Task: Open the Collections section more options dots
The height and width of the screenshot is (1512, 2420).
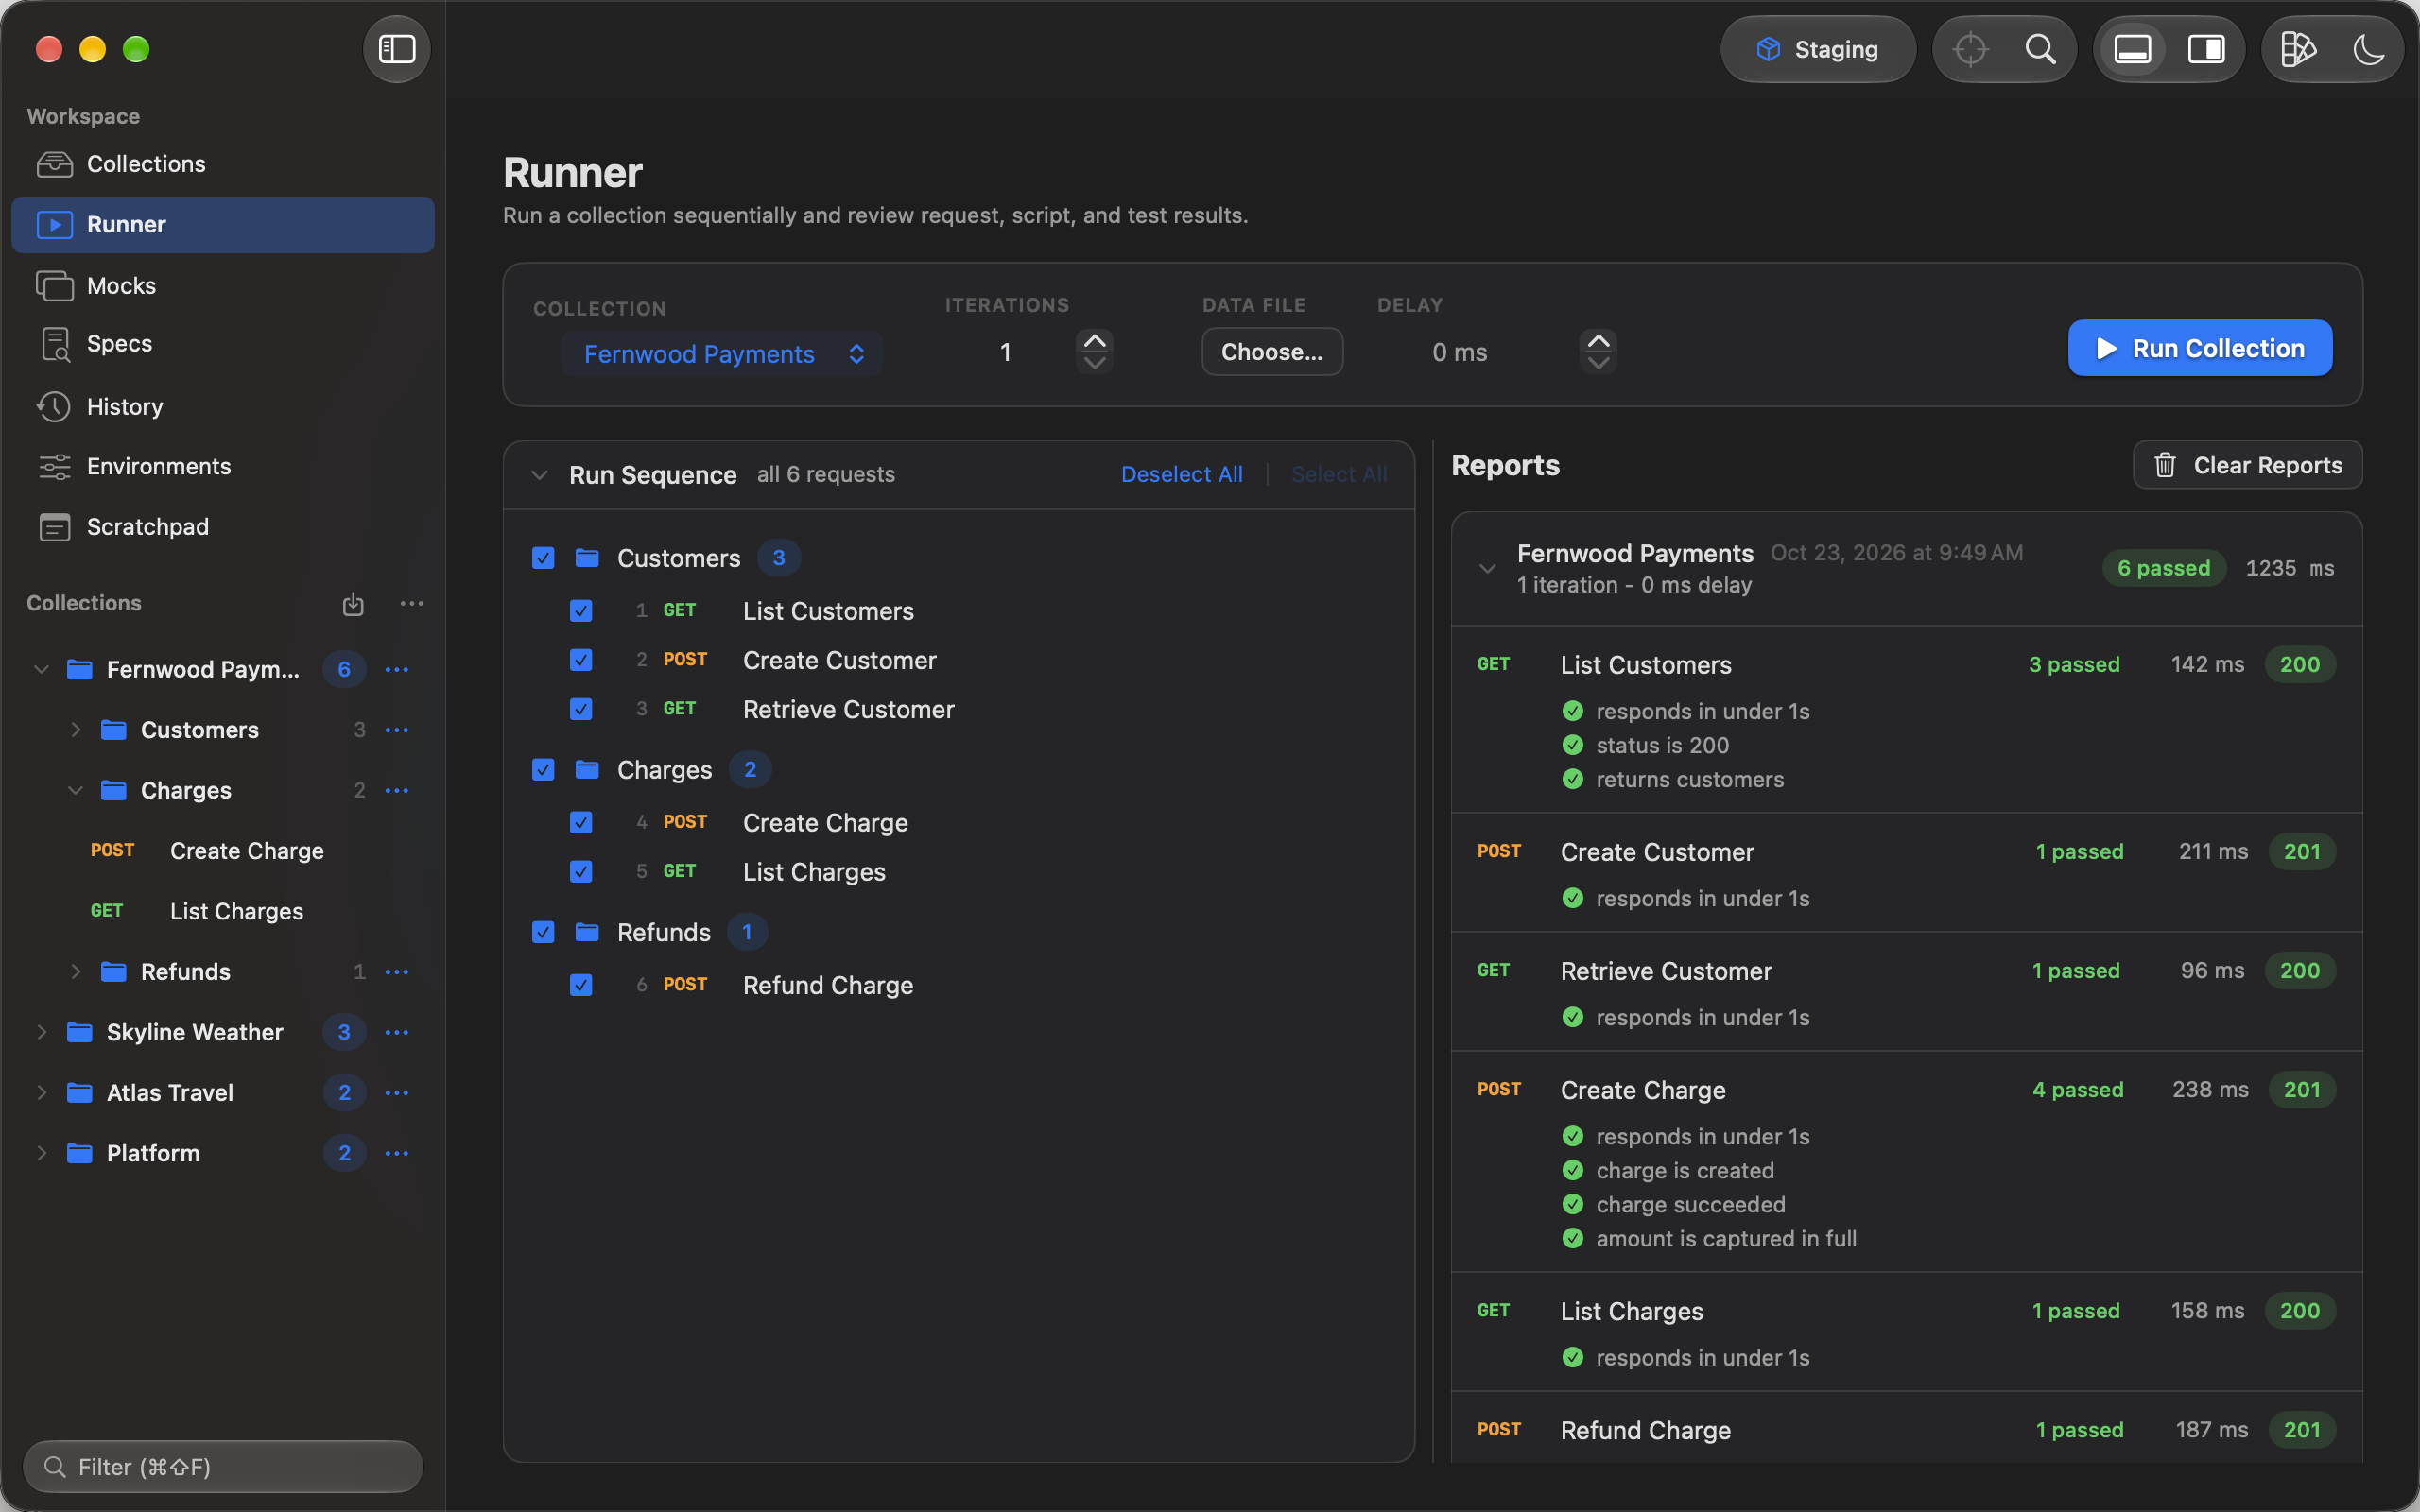Action: click(x=412, y=603)
